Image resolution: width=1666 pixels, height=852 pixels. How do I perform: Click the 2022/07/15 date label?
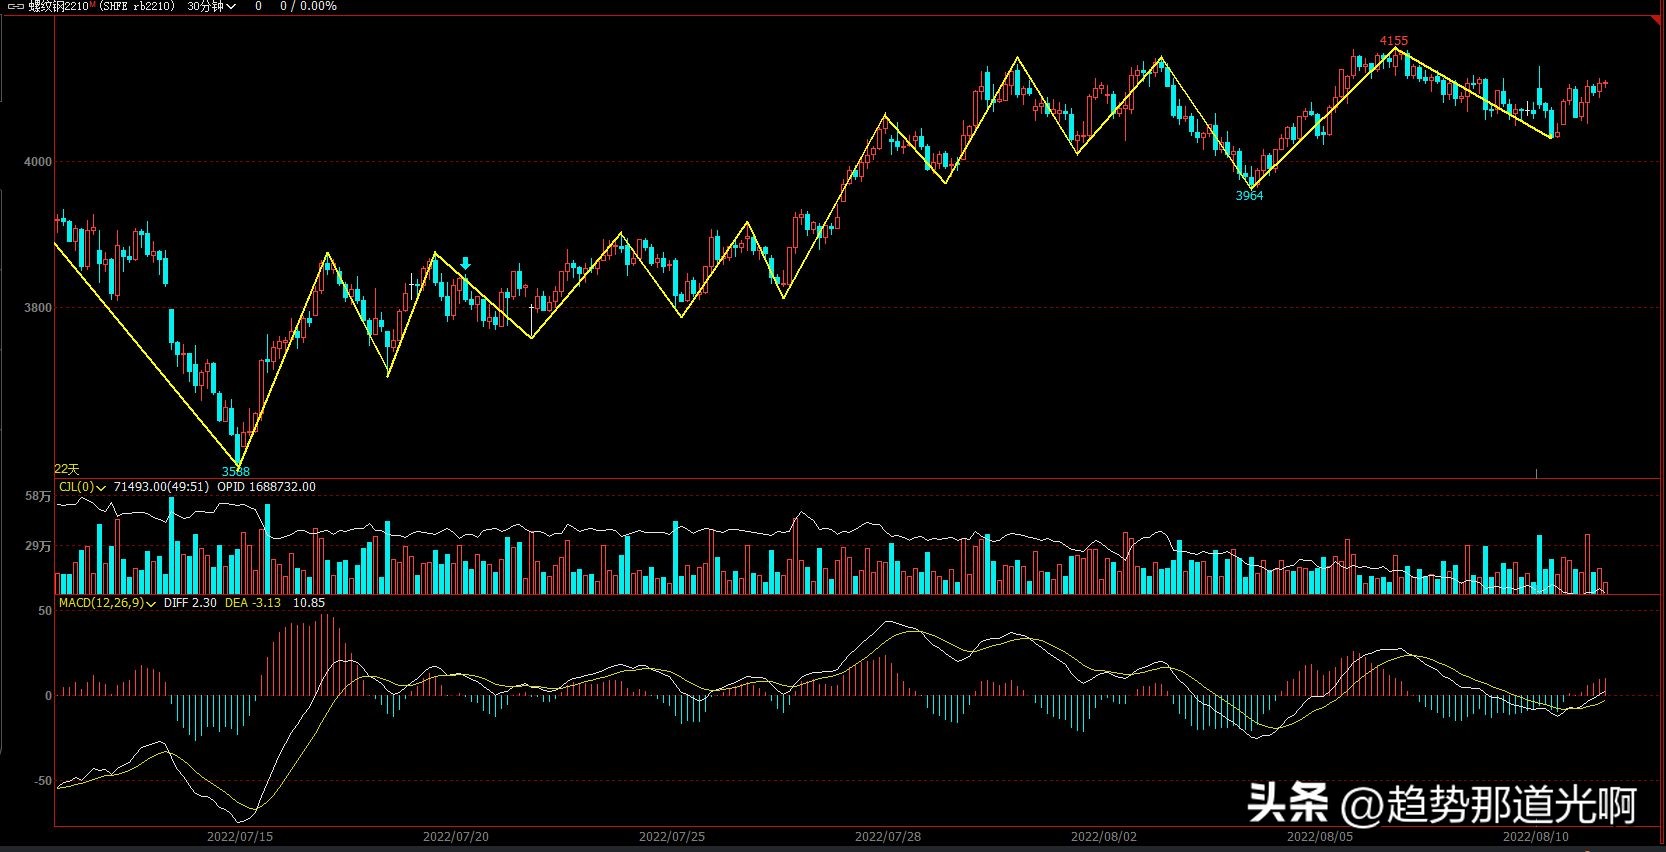pos(240,836)
